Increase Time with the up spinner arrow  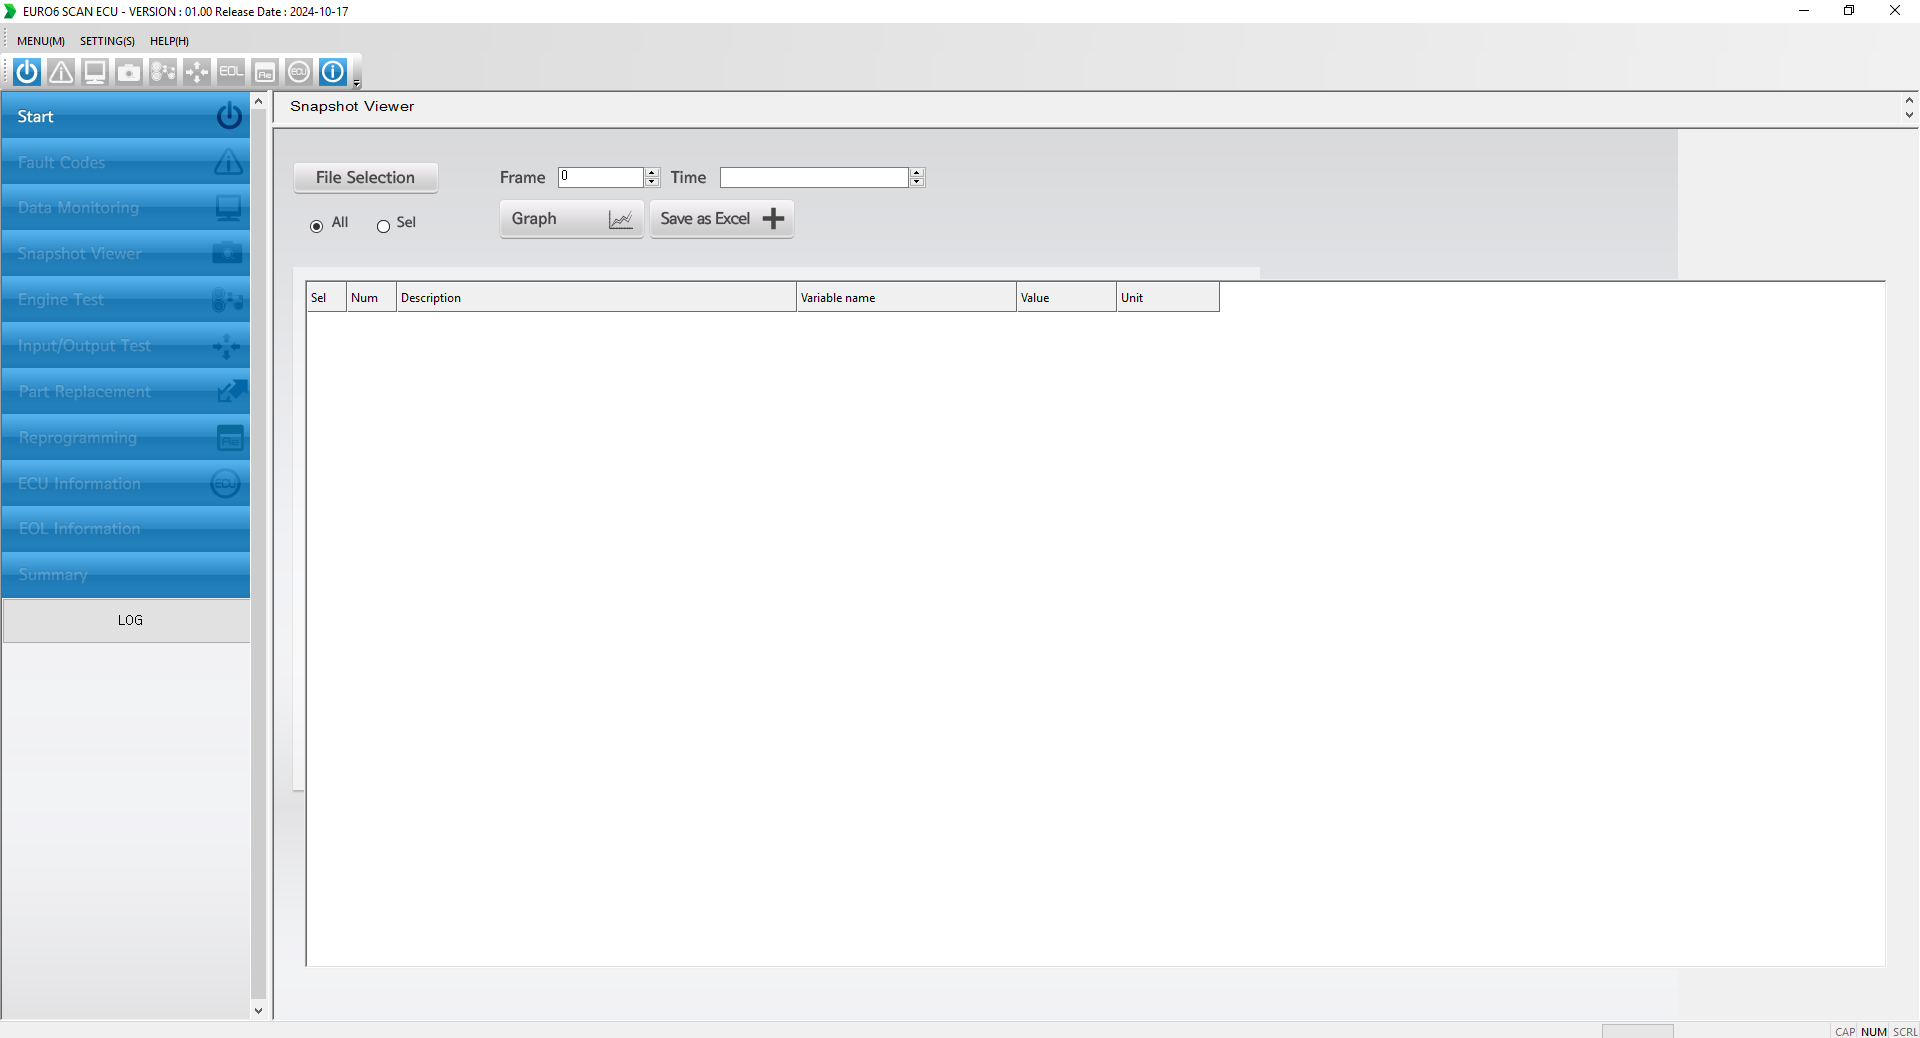click(917, 172)
